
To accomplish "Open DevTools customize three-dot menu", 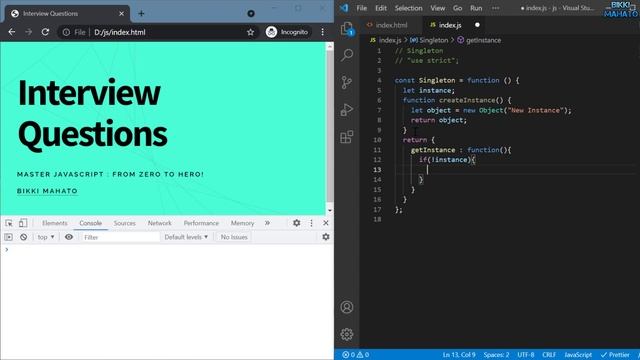I will 311,223.
